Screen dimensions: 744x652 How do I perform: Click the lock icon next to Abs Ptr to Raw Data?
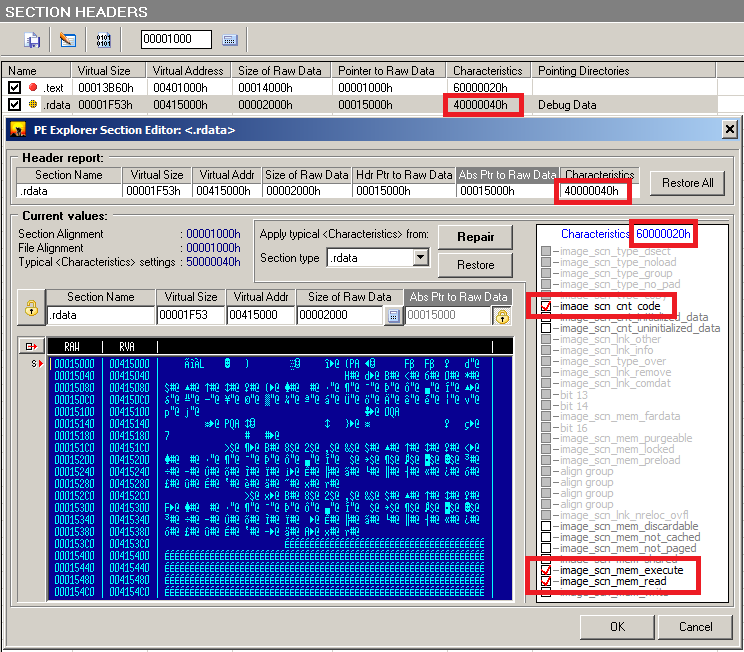click(502, 316)
